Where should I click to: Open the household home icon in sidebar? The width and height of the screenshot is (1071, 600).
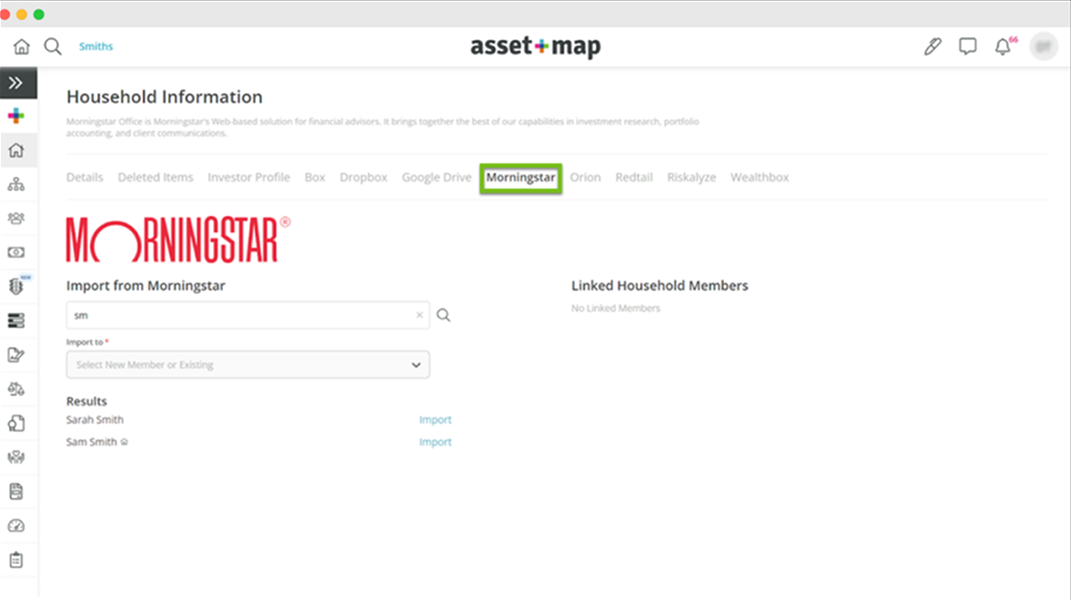tap(16, 150)
